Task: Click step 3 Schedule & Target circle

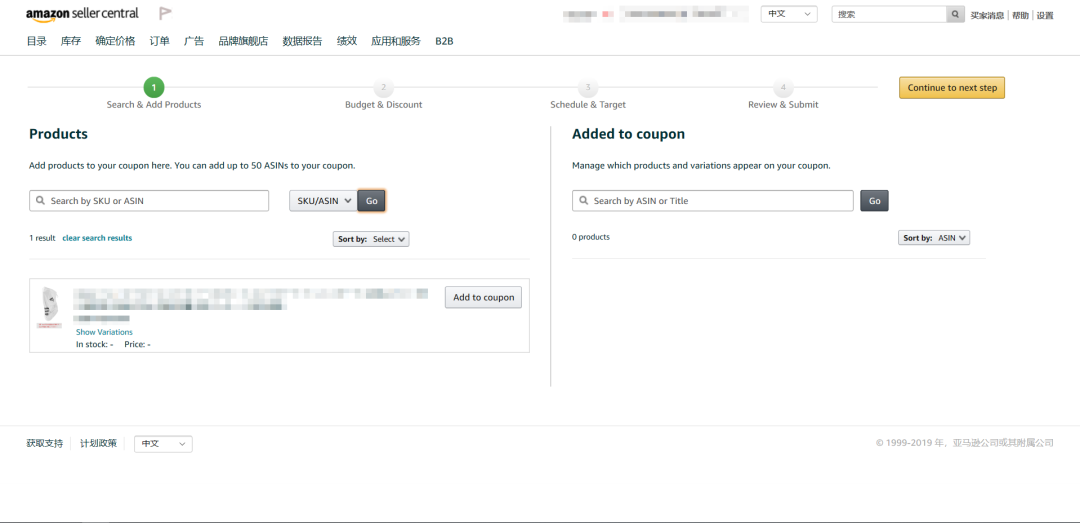Action: click(x=588, y=88)
